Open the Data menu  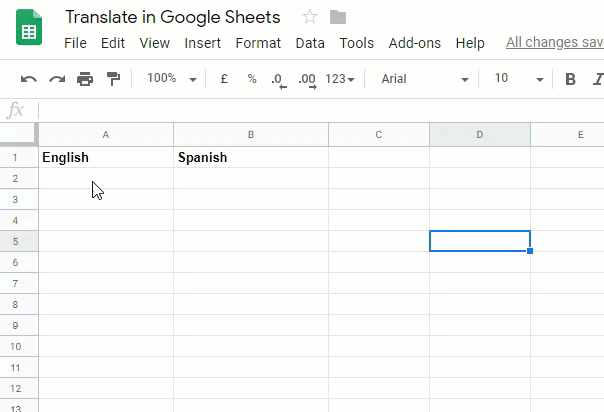[310, 43]
